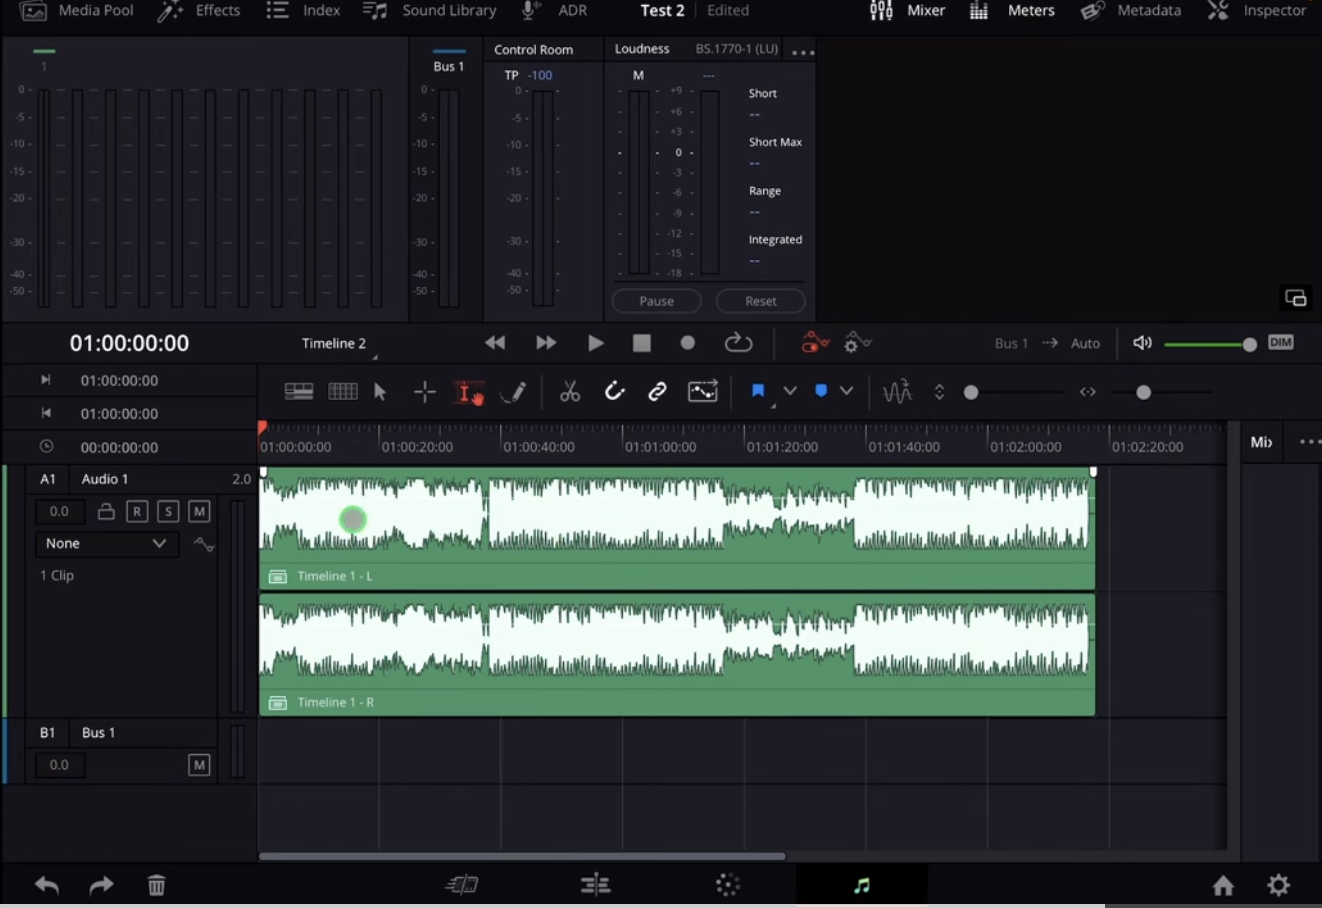1322x908 pixels.
Task: Open the Effects library
Action: pyautogui.click(x=199, y=11)
